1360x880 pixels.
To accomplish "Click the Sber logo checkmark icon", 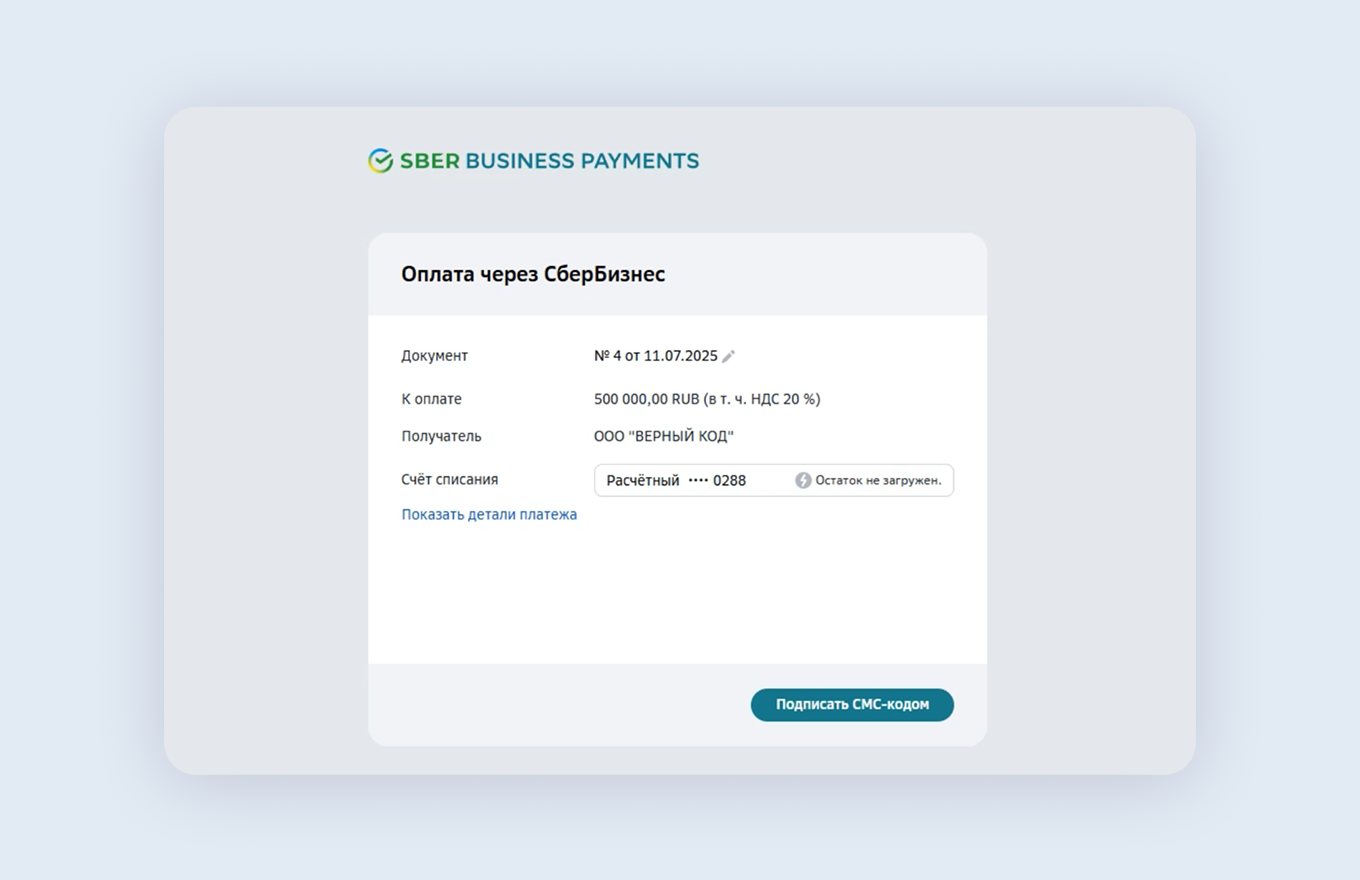I will coord(381,161).
